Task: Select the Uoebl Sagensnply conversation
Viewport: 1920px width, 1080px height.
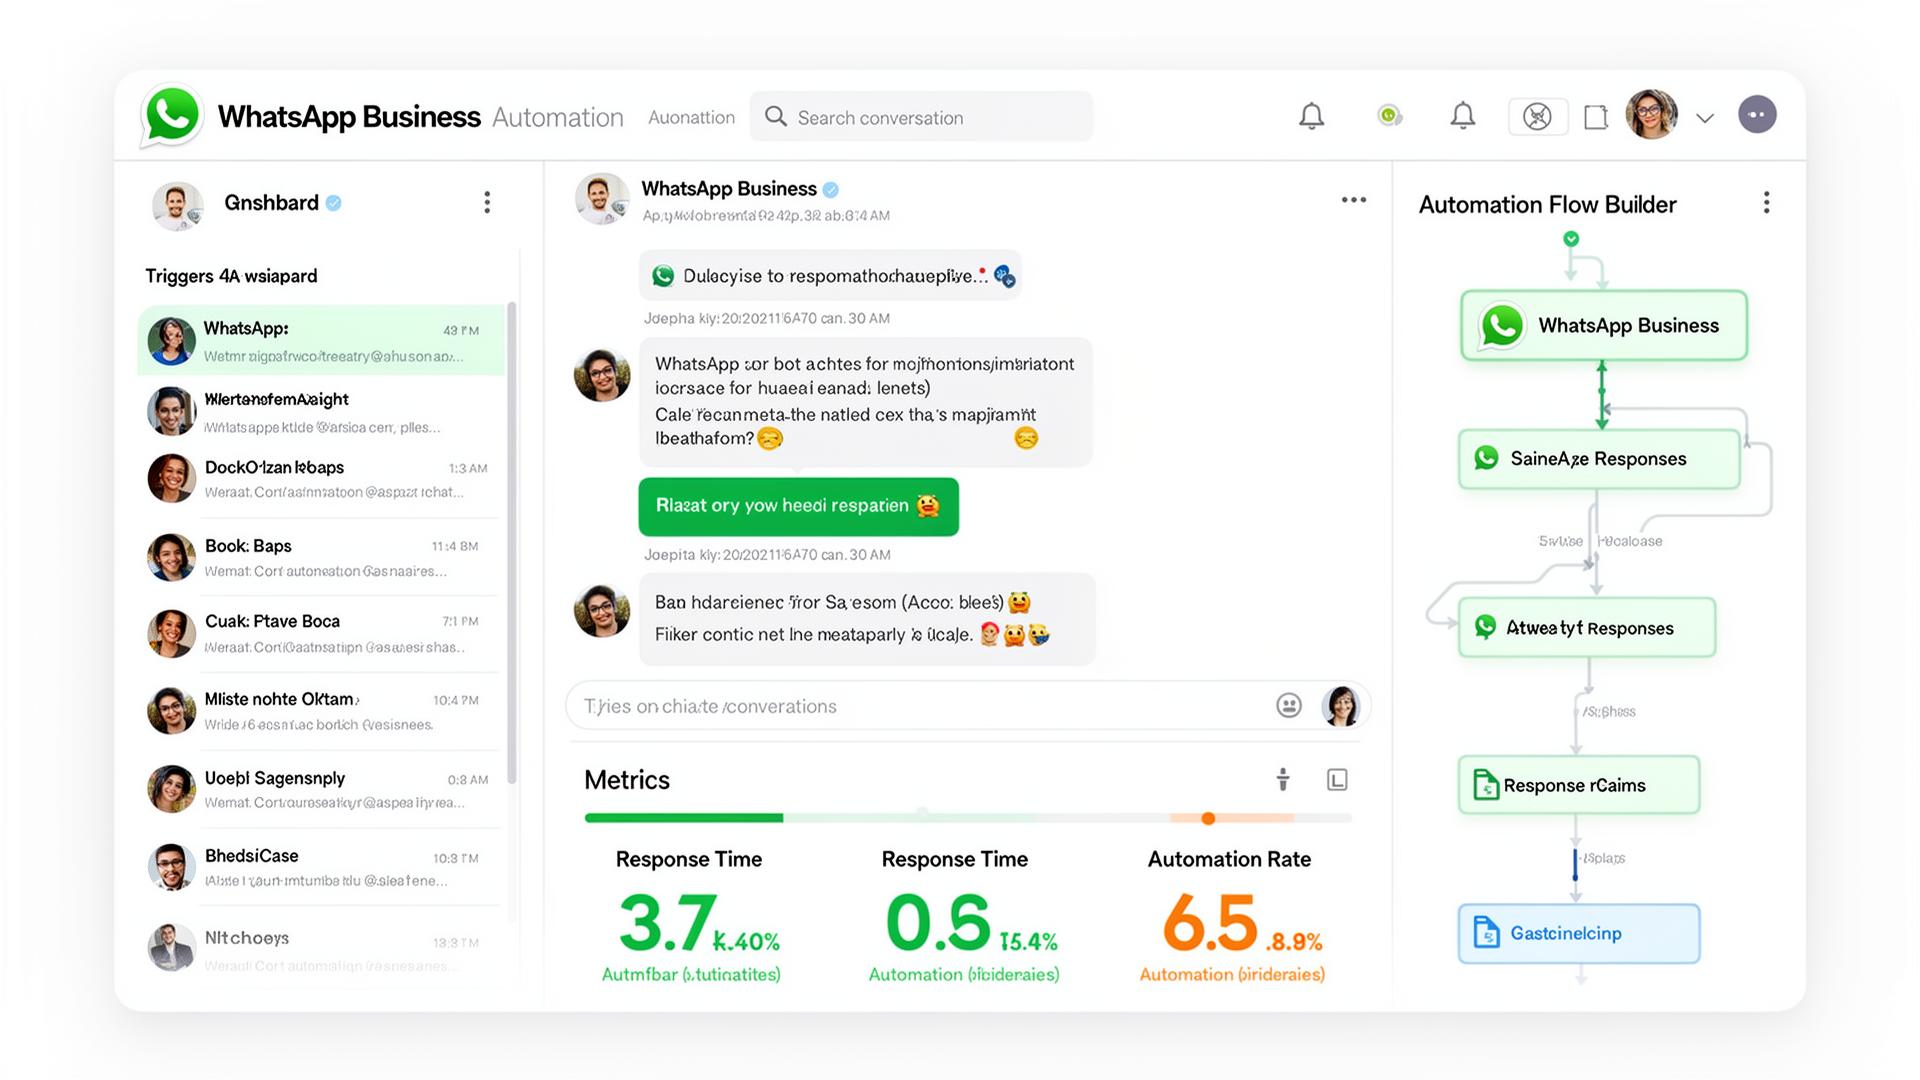Action: point(321,790)
